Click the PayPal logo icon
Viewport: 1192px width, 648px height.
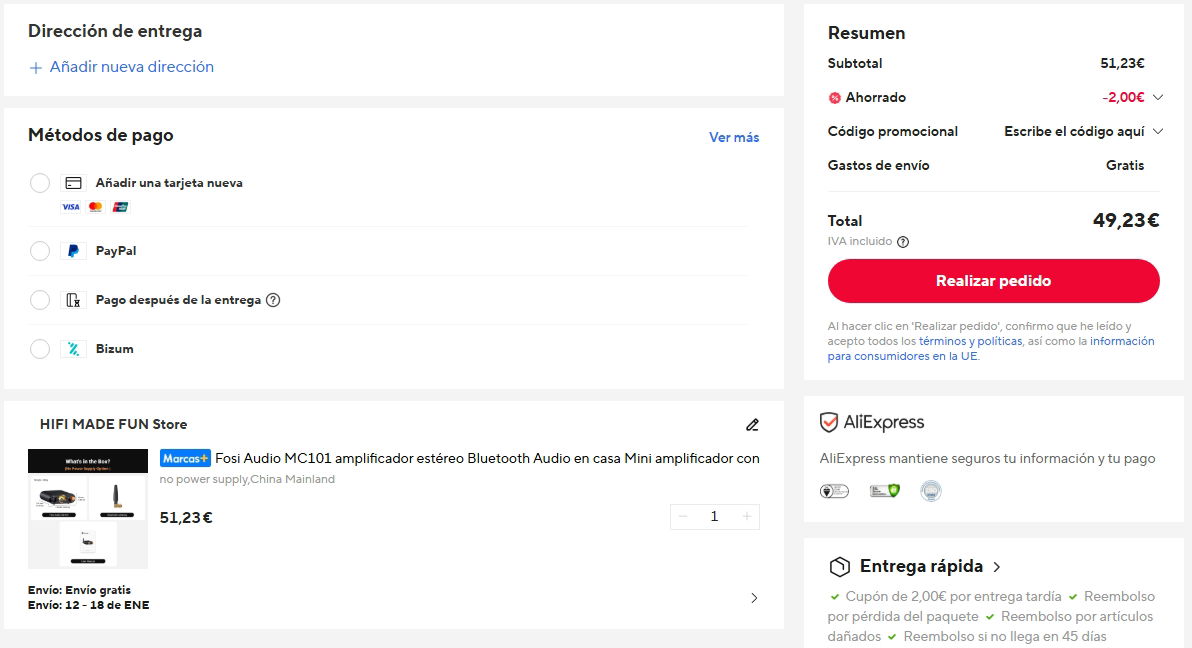coord(73,251)
